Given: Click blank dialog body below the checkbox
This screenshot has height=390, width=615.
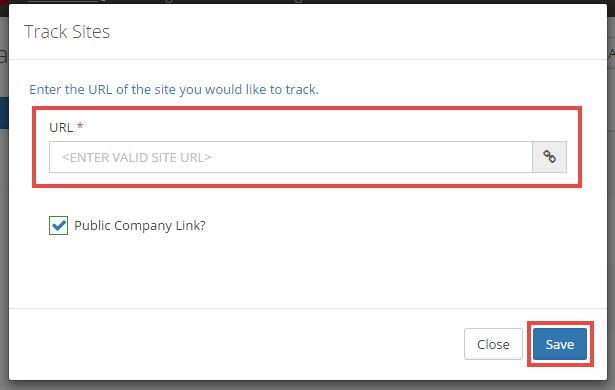Looking at the screenshot, I should (x=306, y=271).
